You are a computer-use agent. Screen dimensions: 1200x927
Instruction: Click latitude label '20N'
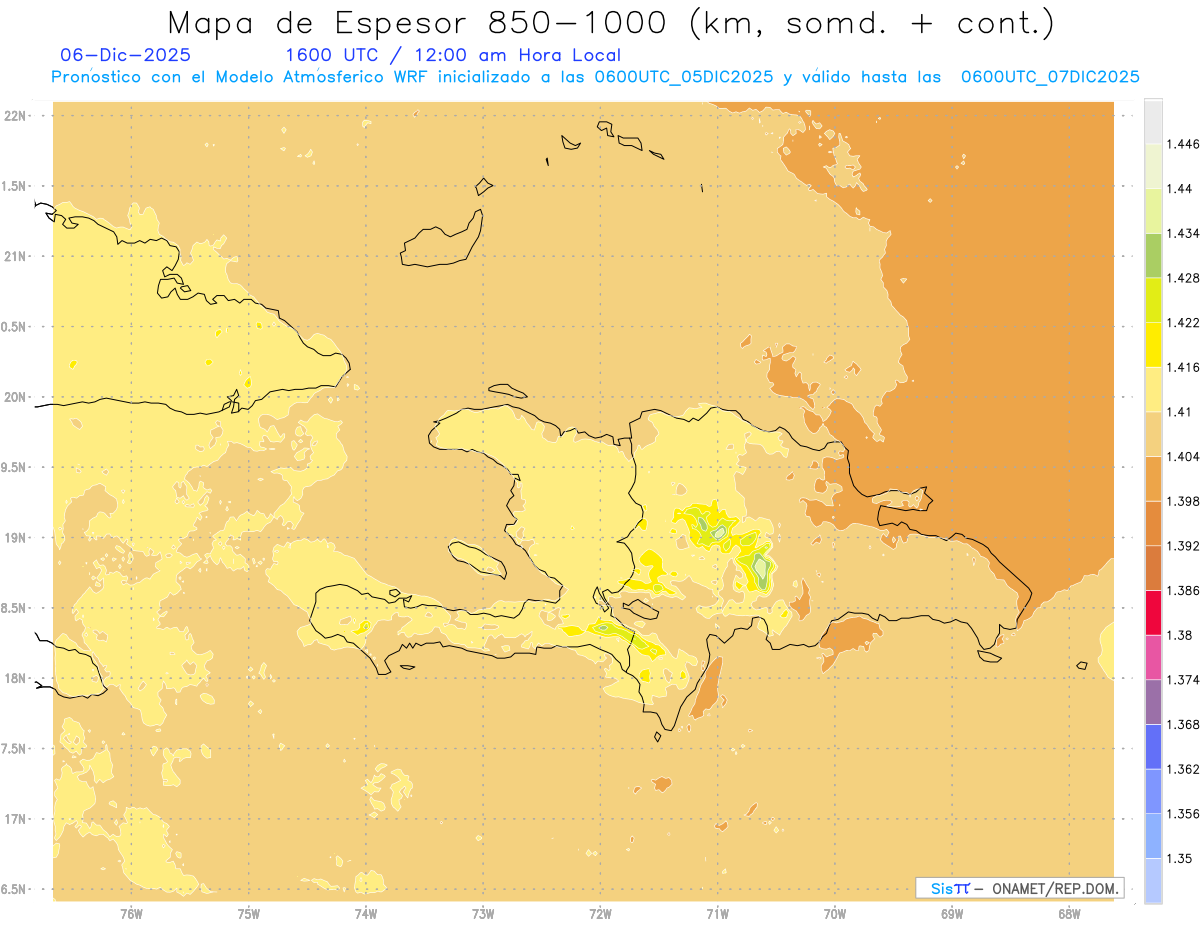16,398
